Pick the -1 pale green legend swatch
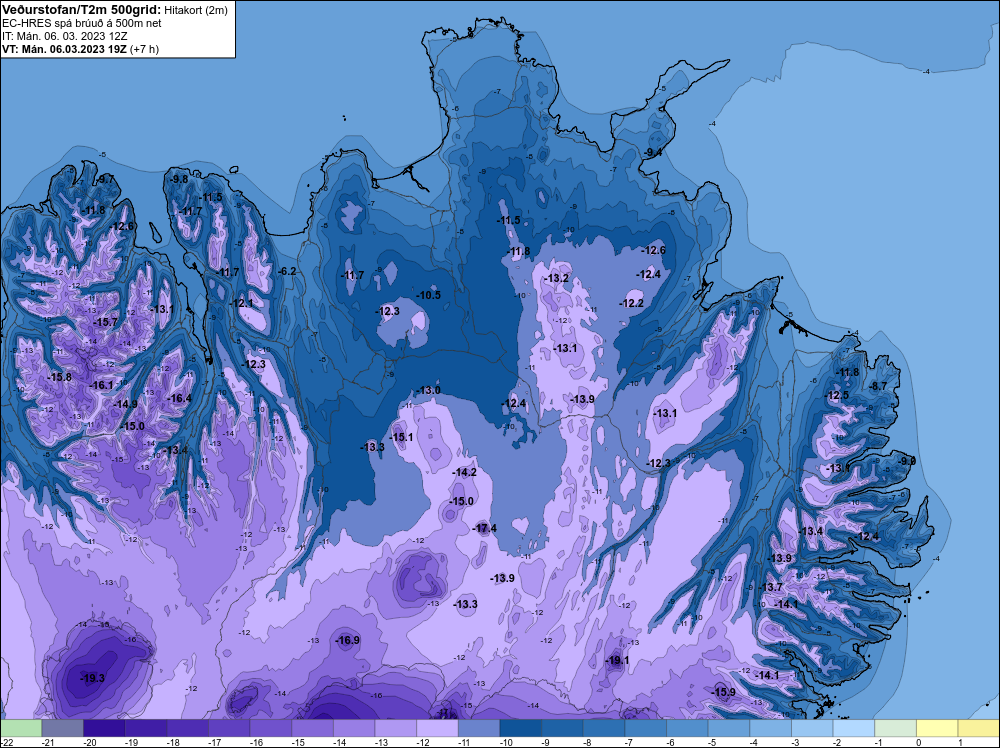Image resolution: width=1000 pixels, height=748 pixels. pos(896,728)
